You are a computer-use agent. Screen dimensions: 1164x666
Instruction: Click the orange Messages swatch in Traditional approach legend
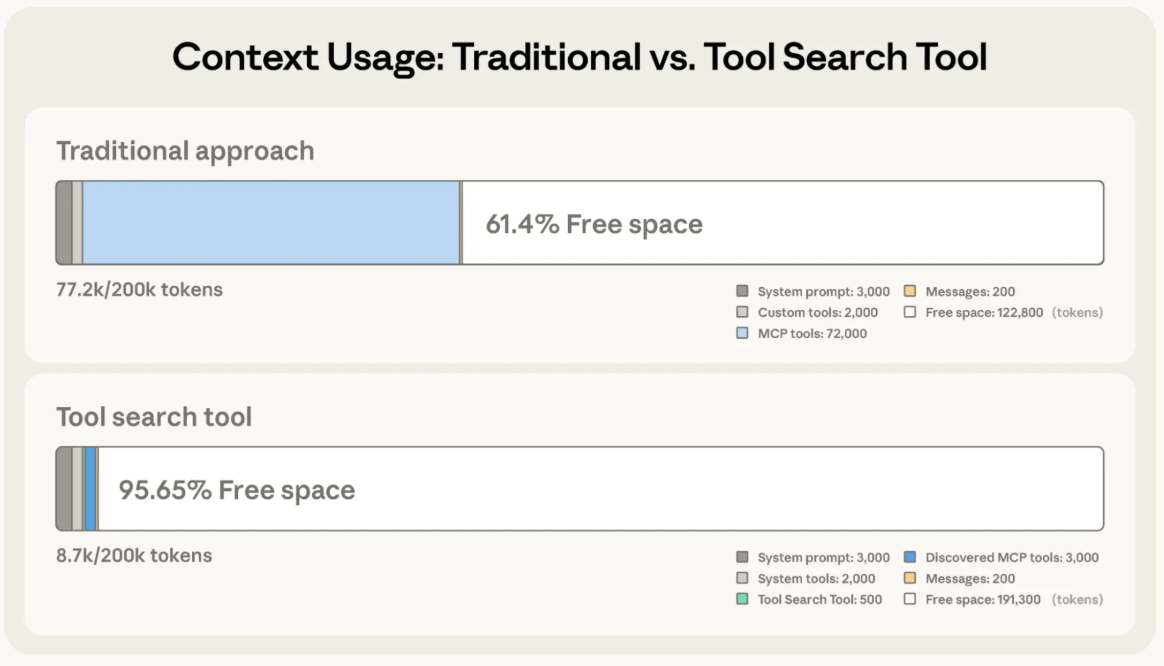point(910,292)
